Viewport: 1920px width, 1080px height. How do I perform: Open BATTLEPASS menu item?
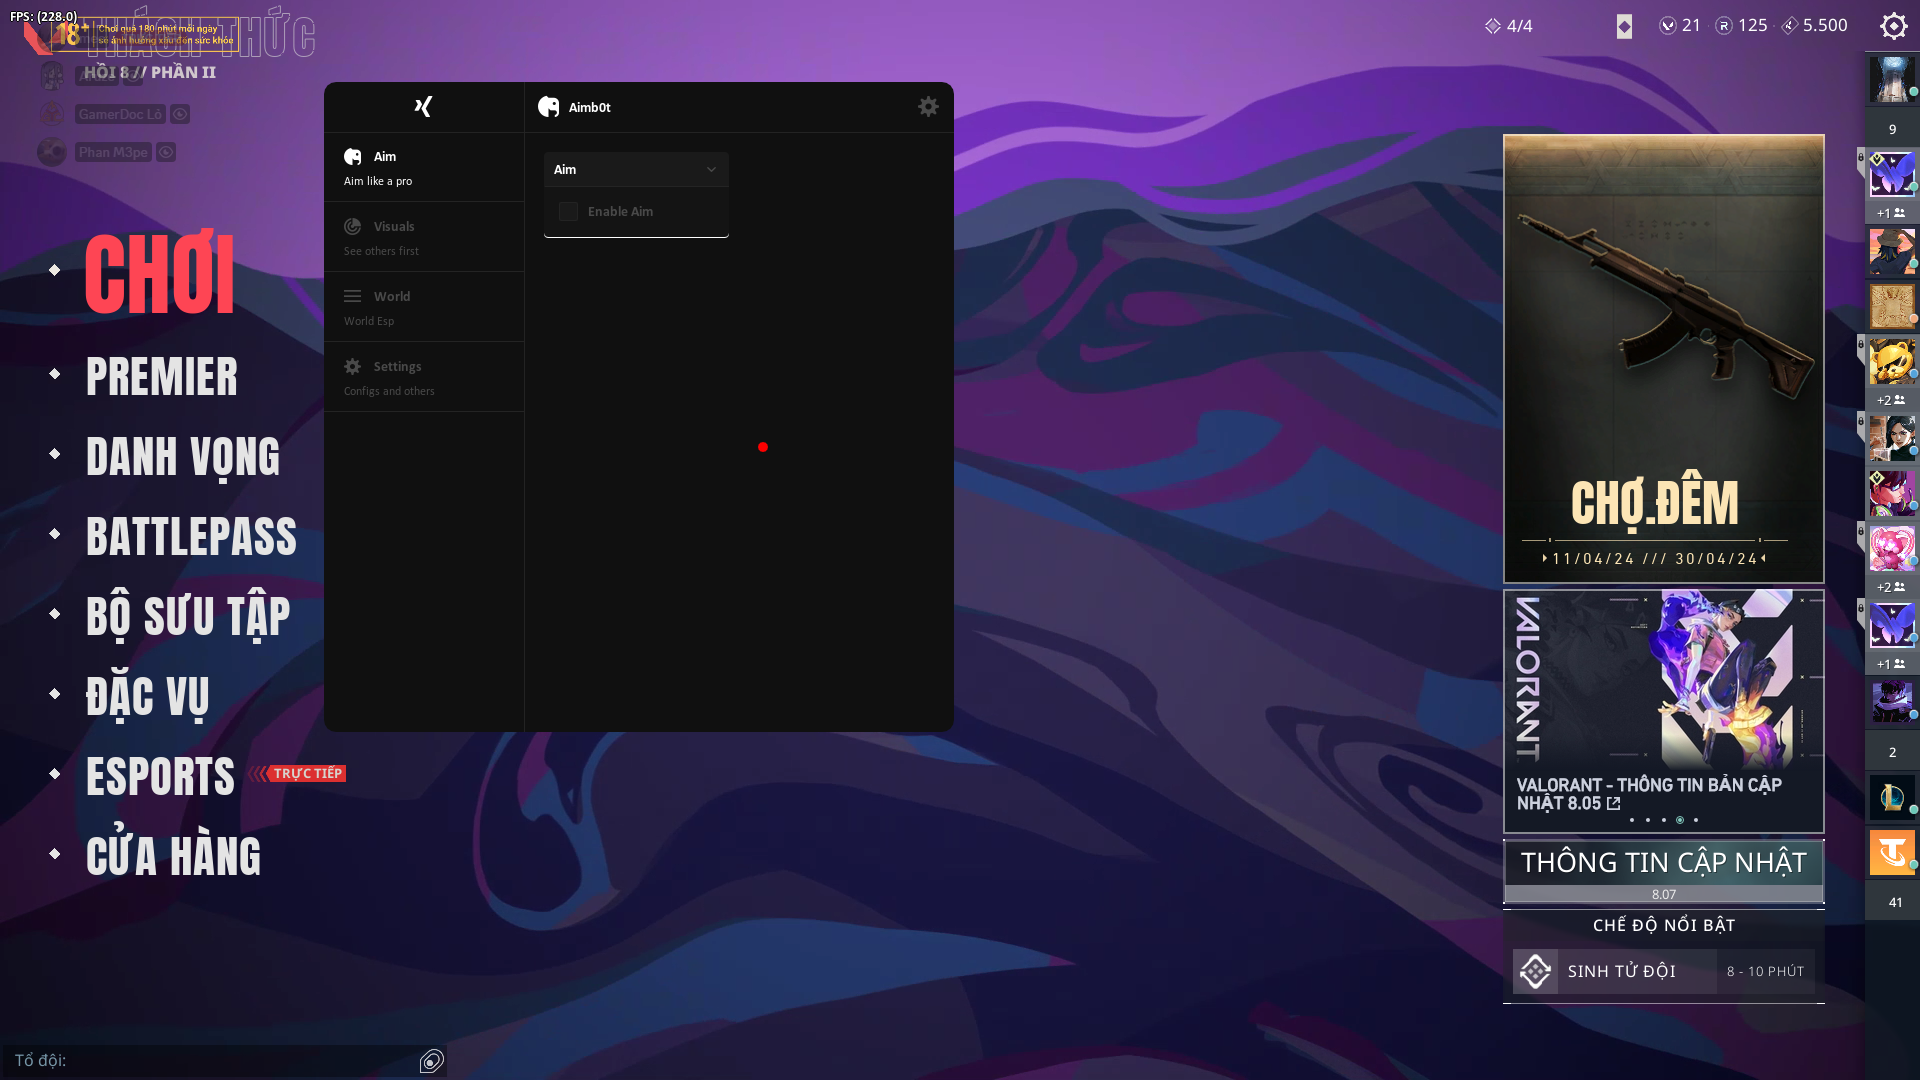pyautogui.click(x=191, y=537)
